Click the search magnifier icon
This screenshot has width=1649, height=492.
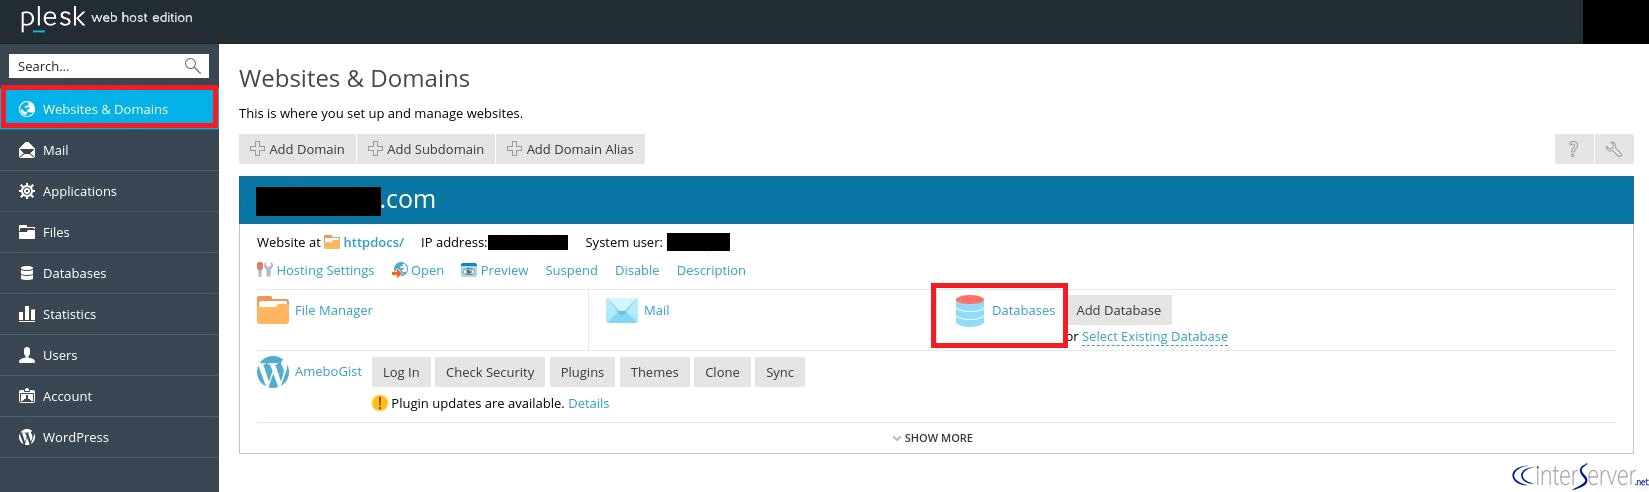point(193,66)
